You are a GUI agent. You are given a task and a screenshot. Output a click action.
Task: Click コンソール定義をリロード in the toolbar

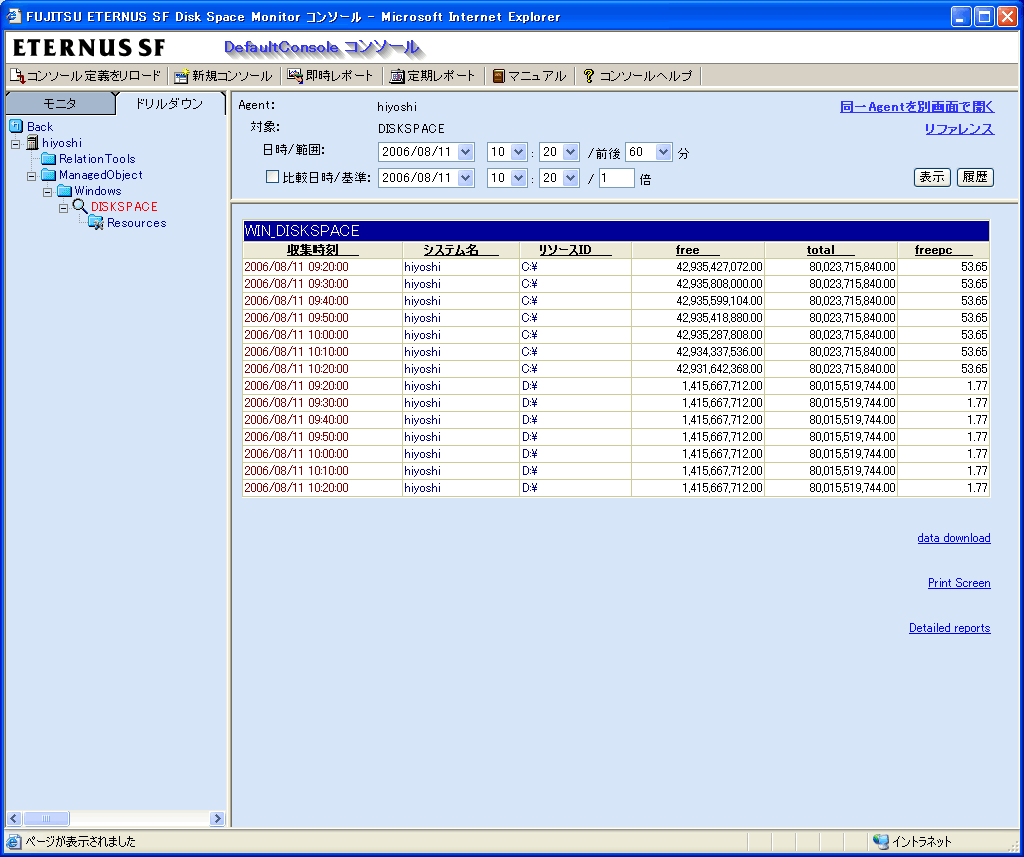pos(86,76)
